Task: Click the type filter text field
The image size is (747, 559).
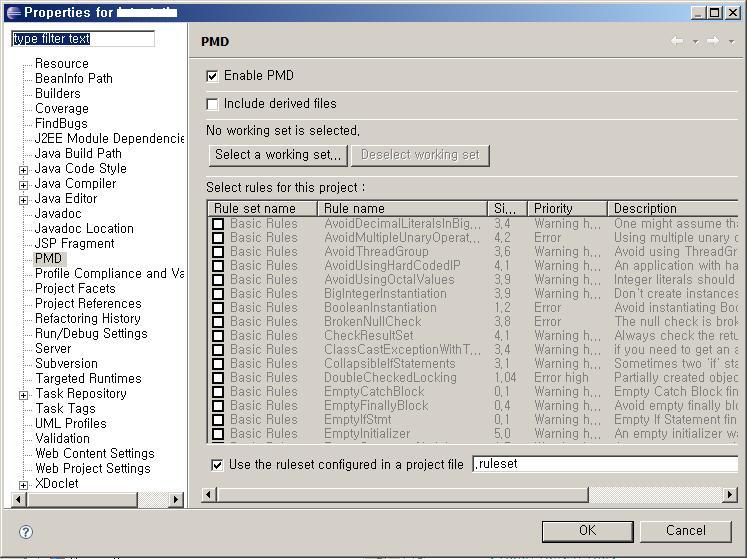Action: (x=83, y=39)
